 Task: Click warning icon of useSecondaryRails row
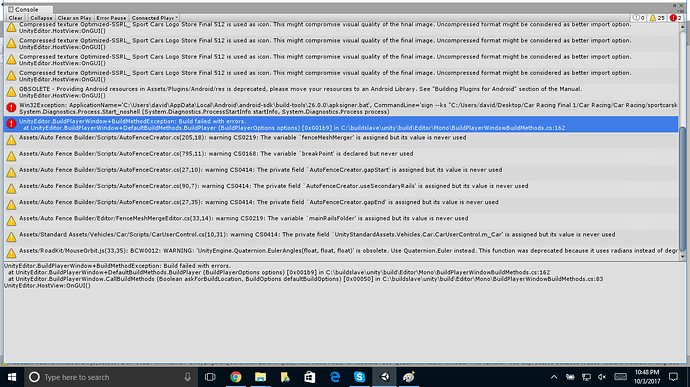coord(11,188)
